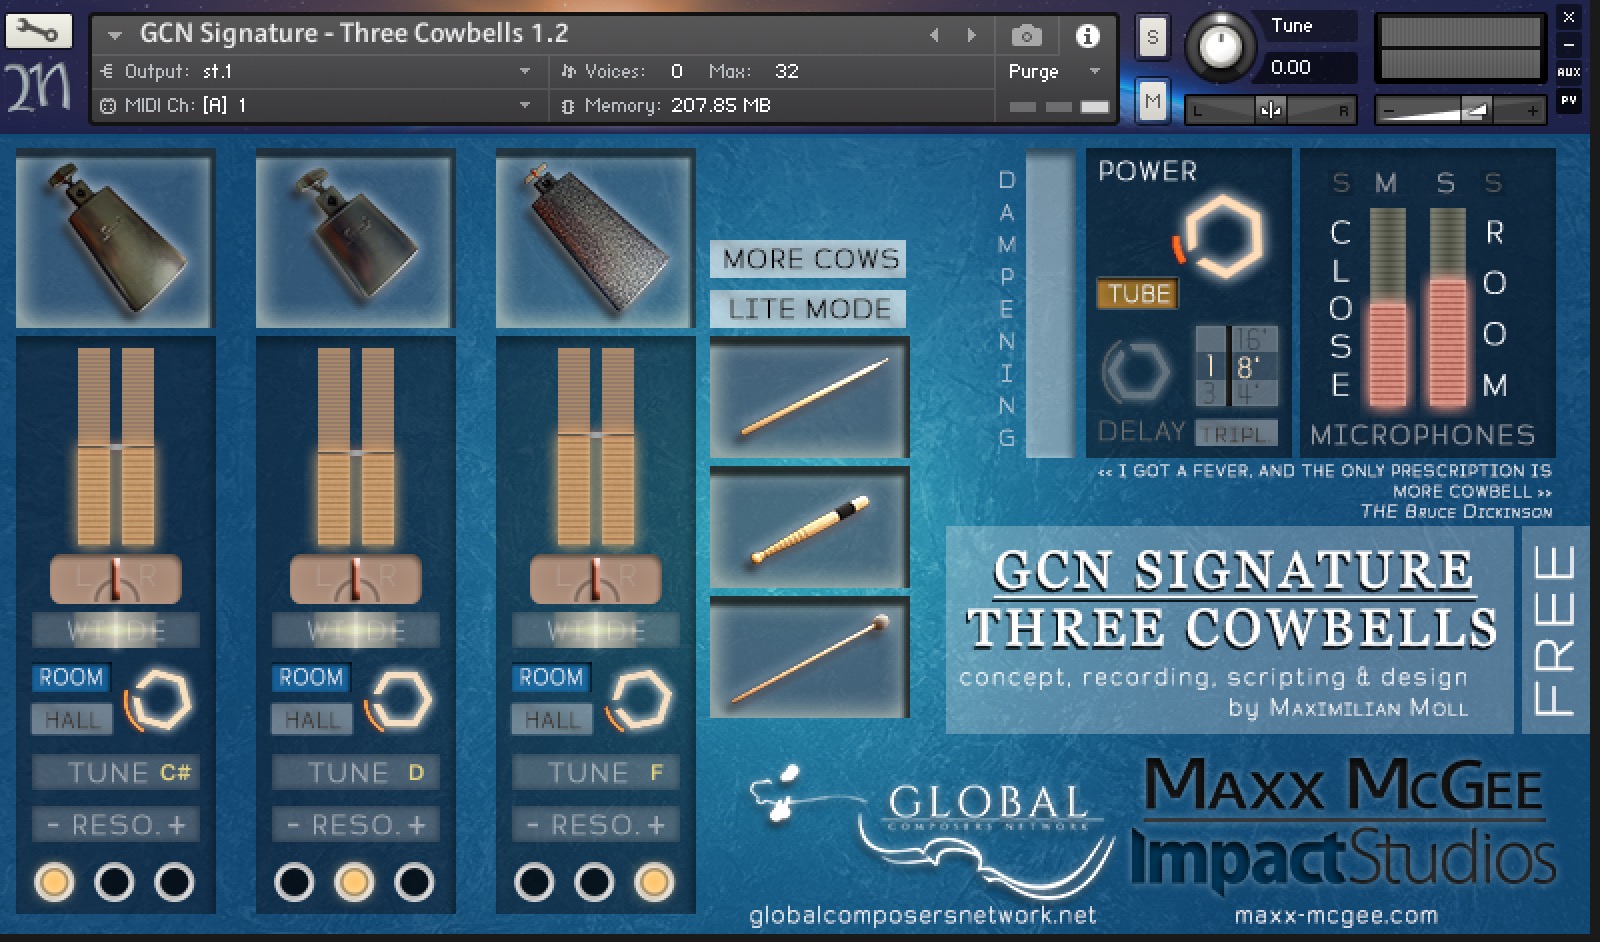Enable HALL reverb on D cowbell

[310, 719]
